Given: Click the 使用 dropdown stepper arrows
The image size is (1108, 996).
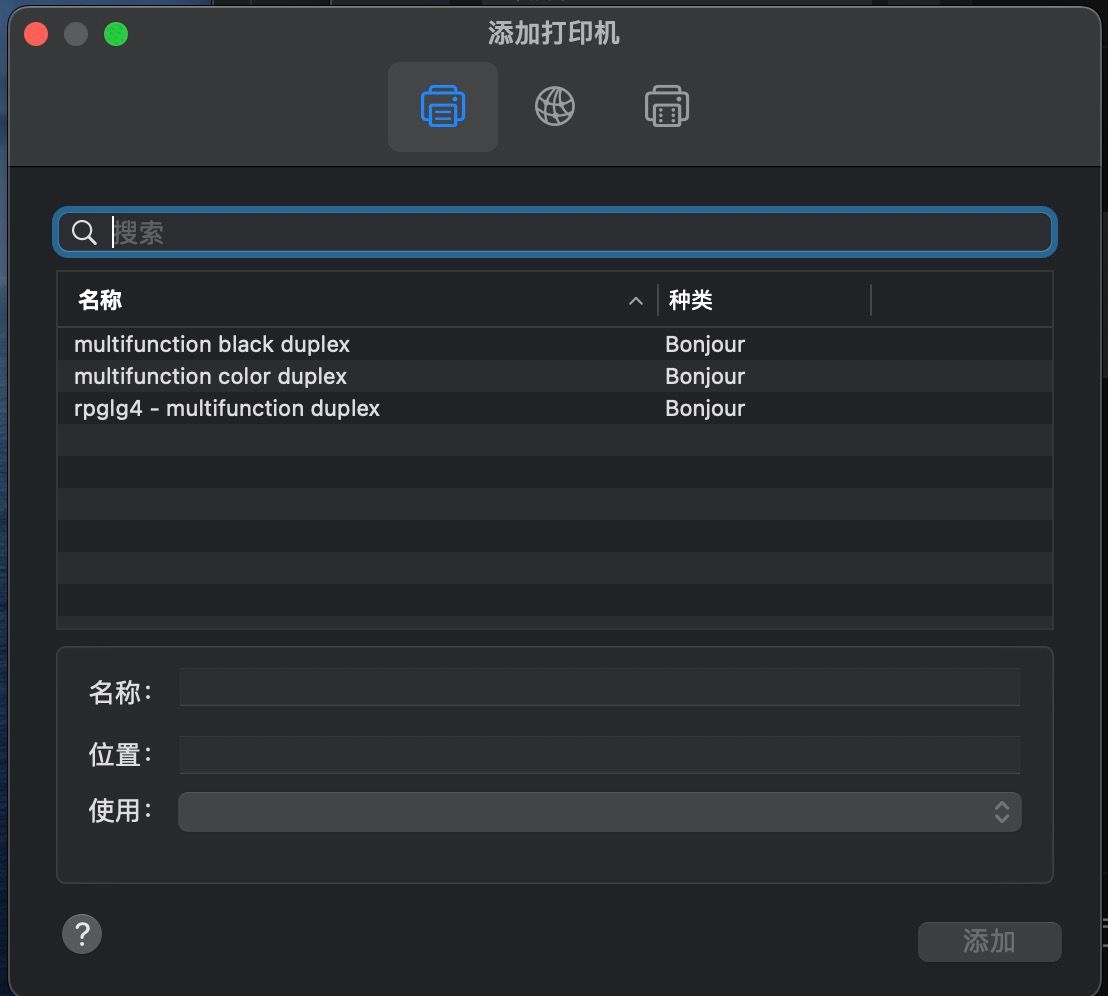Looking at the screenshot, I should (1001, 812).
